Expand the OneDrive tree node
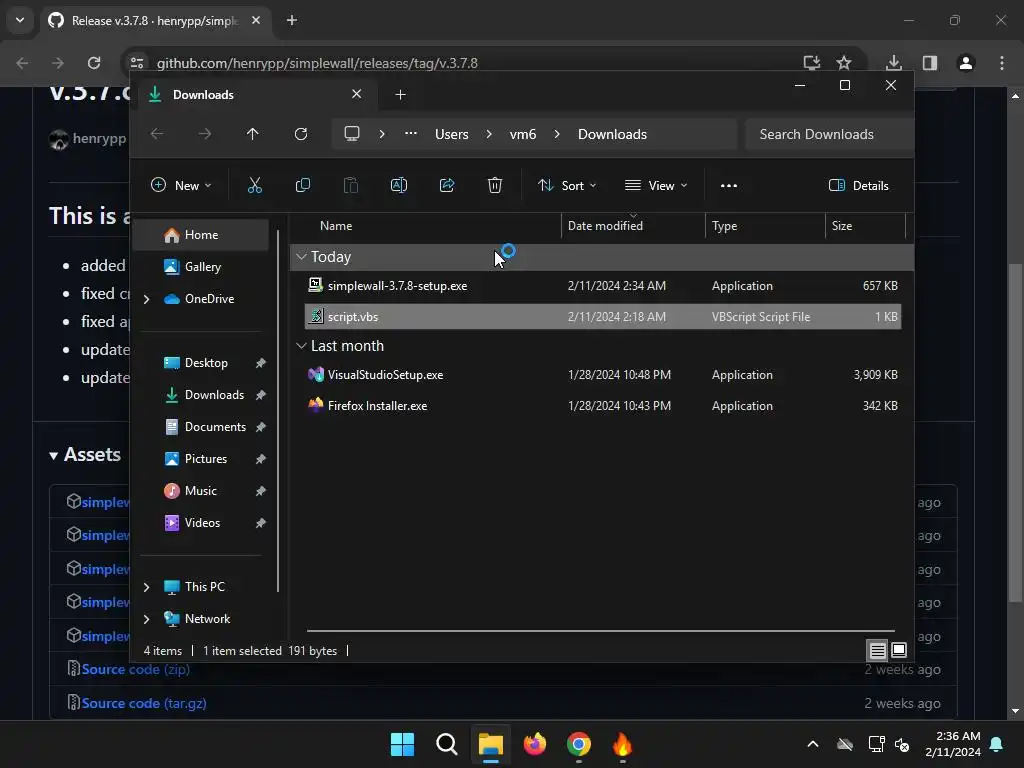The image size is (1024, 768). [x=146, y=299]
